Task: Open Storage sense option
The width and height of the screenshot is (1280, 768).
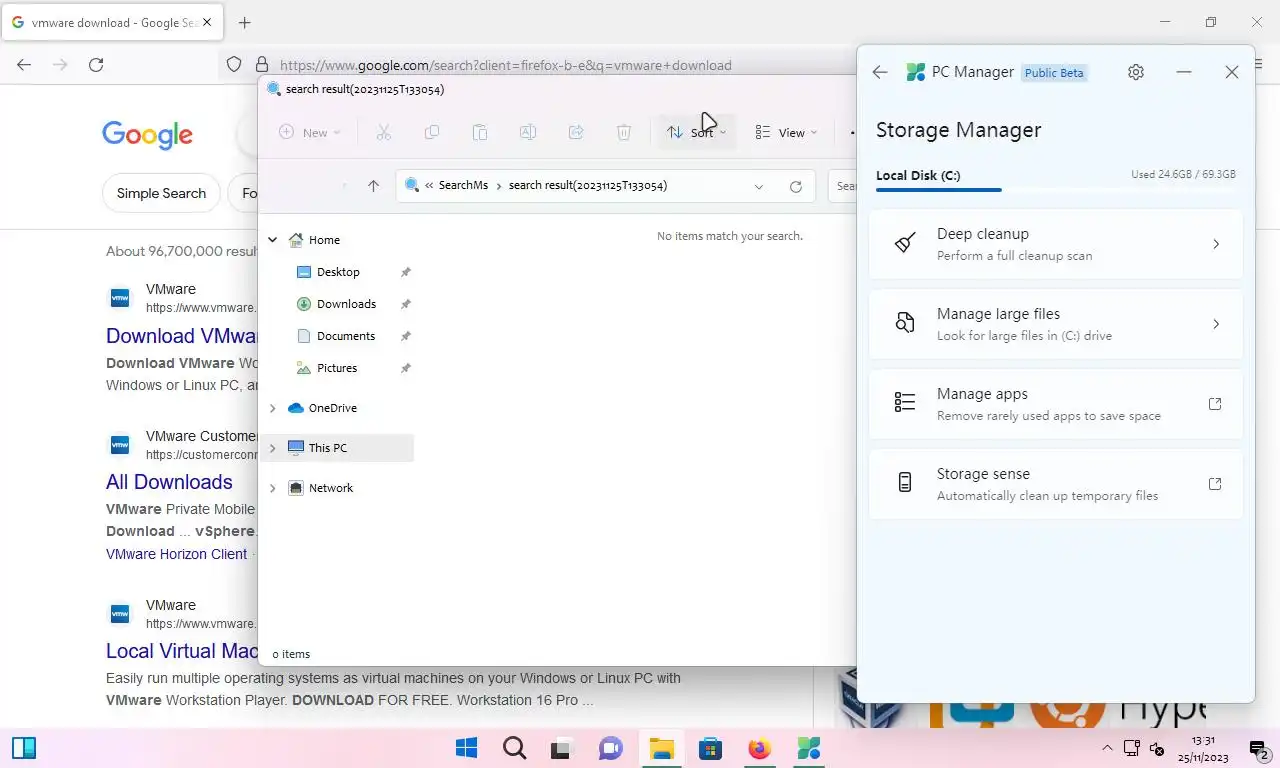Action: pos(1056,484)
